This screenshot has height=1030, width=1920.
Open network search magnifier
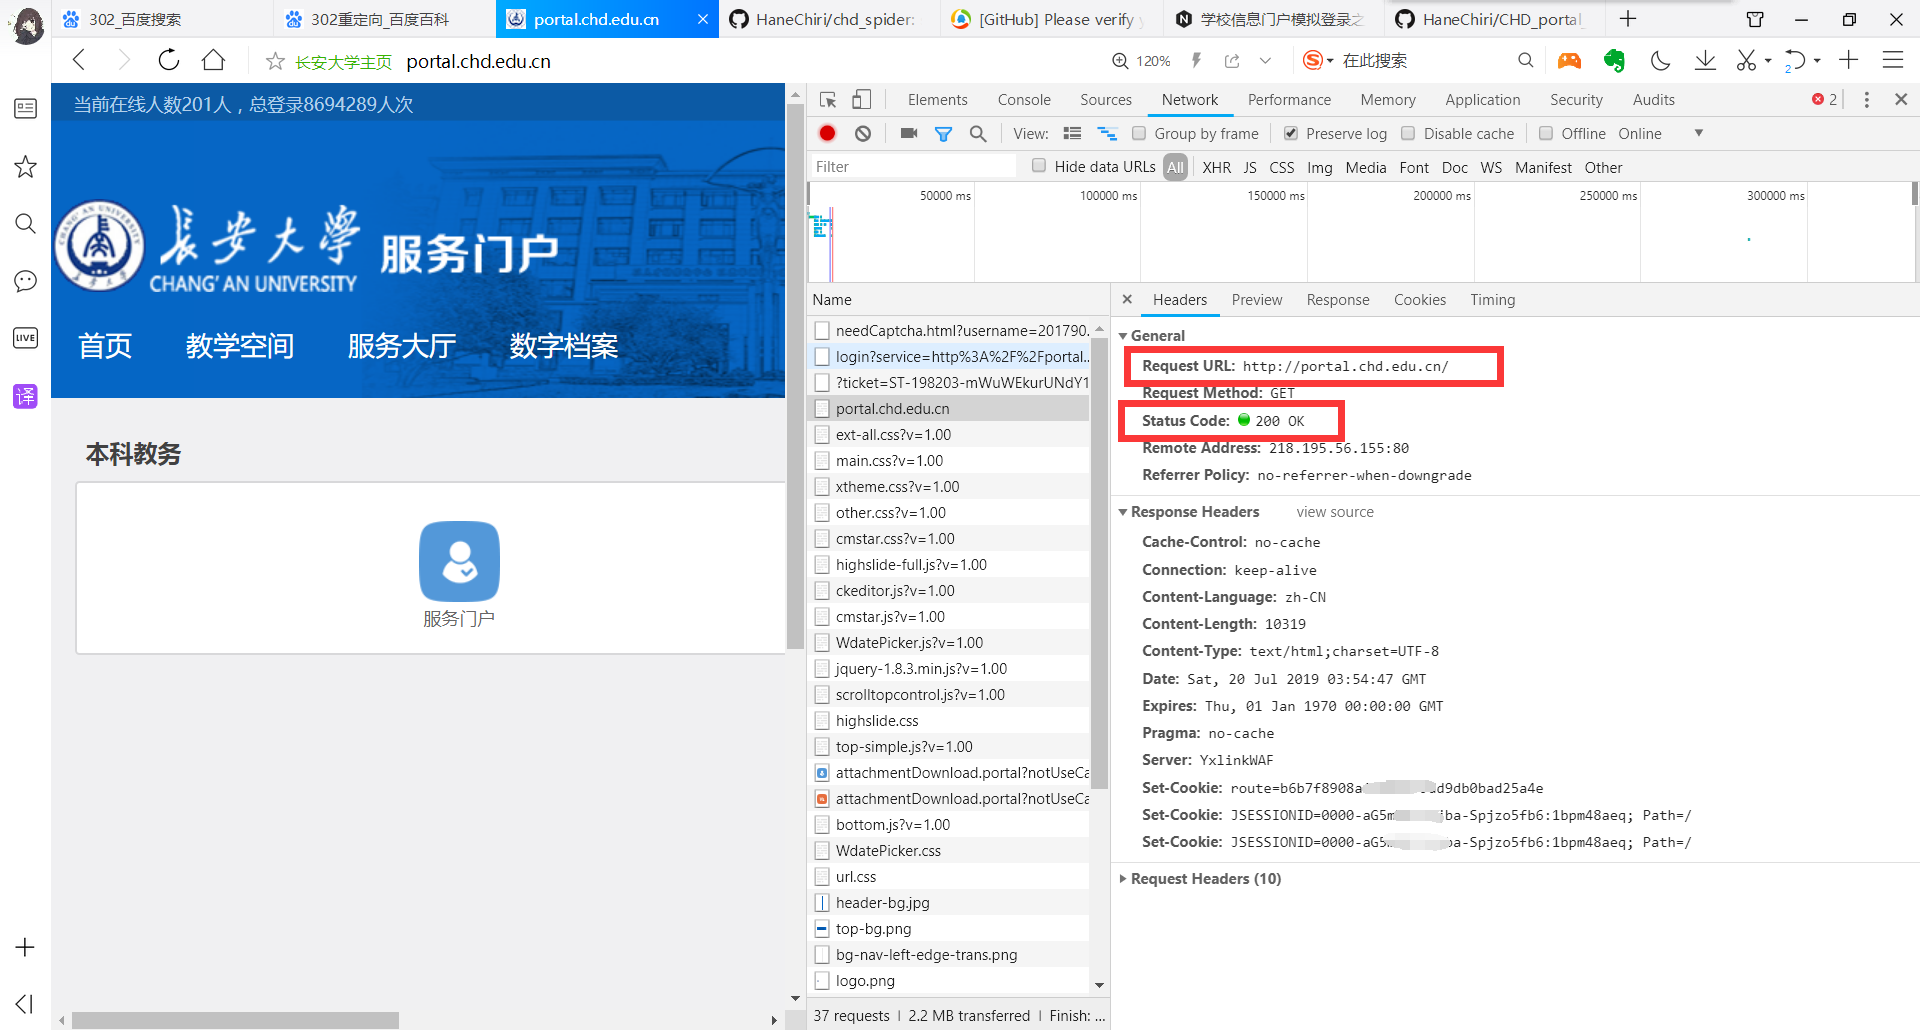978,133
